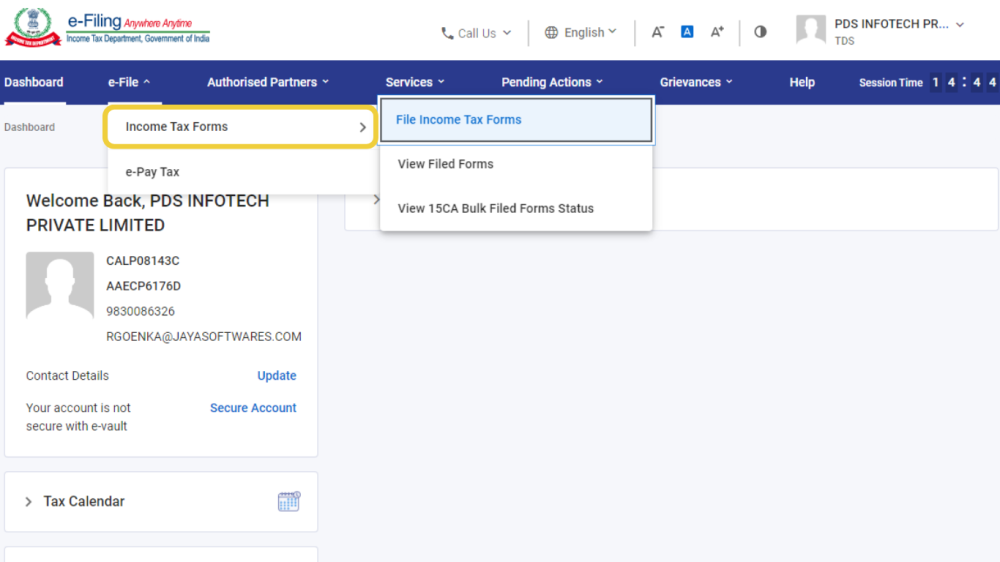This screenshot has width=1000, height=562.
Task: Select Income Tax Forms menu entry
Action: pos(240,127)
